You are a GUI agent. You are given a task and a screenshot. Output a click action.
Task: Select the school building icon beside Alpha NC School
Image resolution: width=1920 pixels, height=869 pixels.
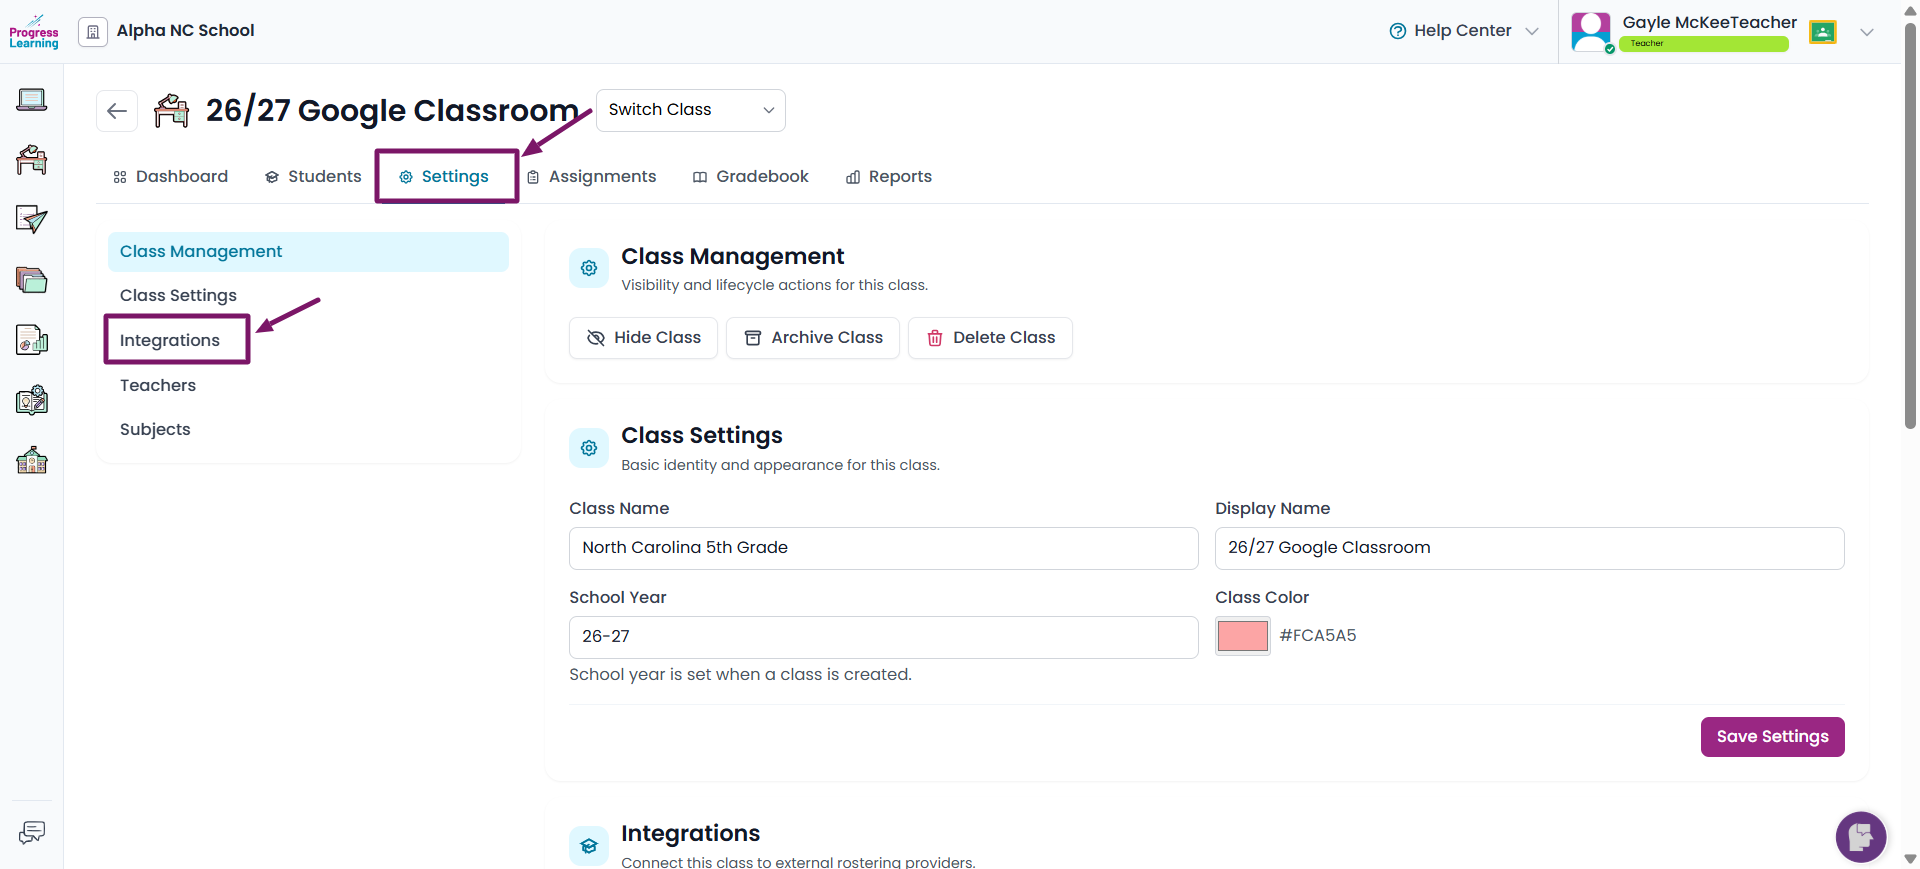93,32
